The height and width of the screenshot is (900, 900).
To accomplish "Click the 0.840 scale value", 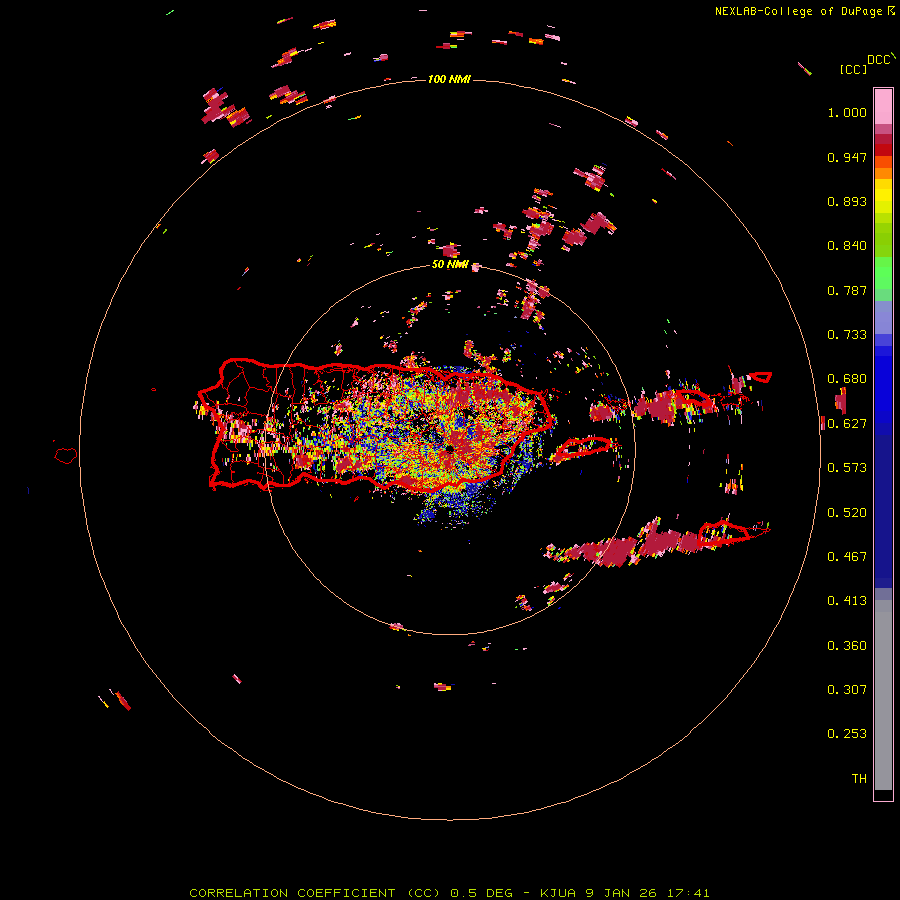I will 847,246.
